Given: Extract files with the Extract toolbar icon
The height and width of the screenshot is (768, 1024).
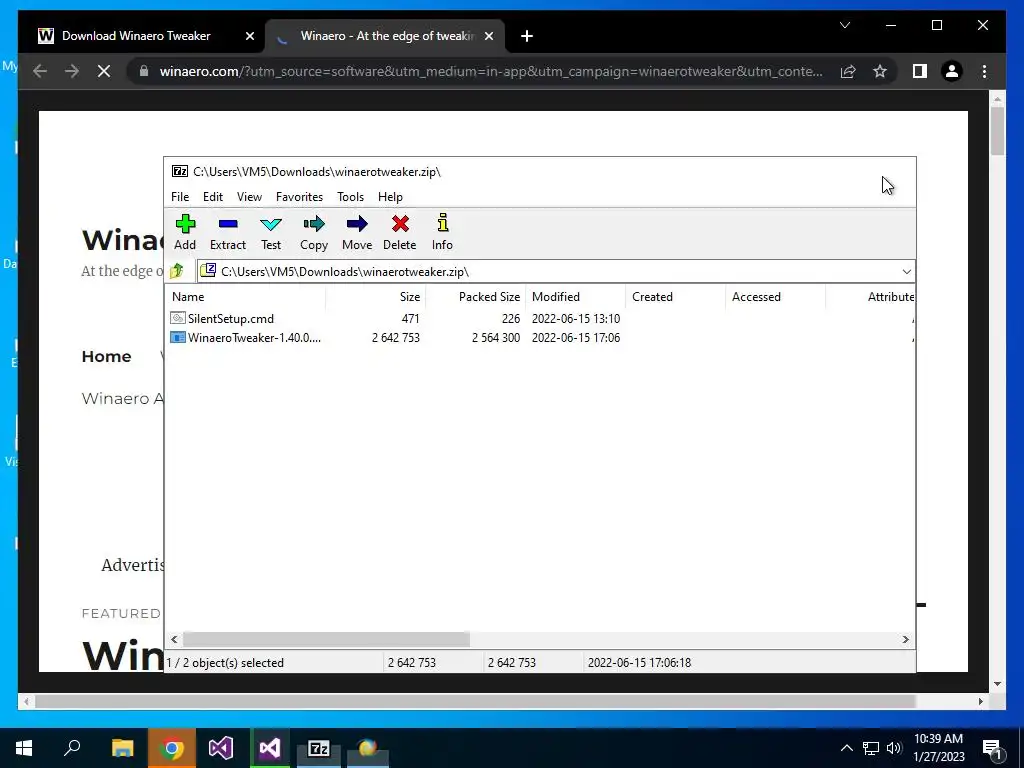Looking at the screenshot, I should tap(228, 232).
